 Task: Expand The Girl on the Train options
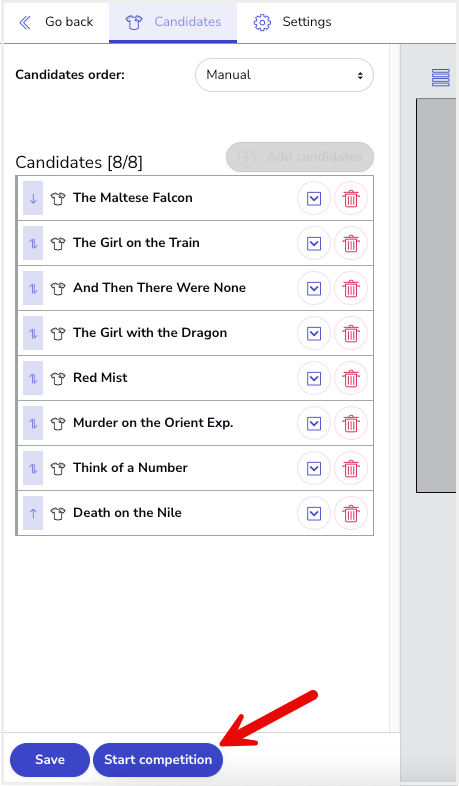314,243
